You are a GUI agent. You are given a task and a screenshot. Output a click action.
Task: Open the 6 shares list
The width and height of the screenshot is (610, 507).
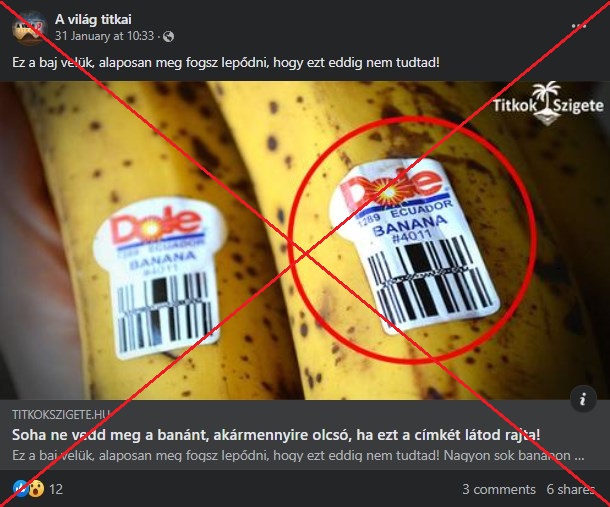(571, 489)
